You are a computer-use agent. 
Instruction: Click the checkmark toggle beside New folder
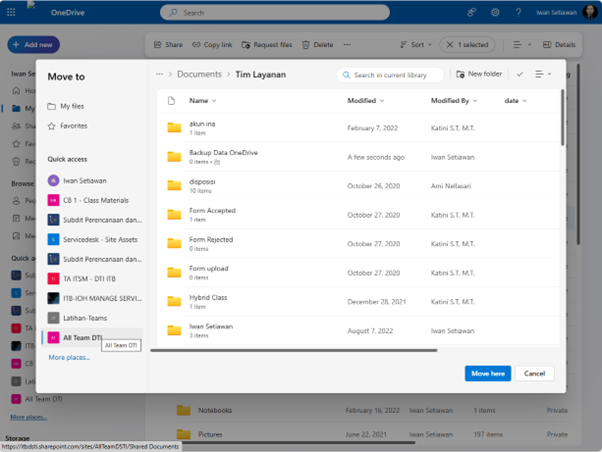520,75
